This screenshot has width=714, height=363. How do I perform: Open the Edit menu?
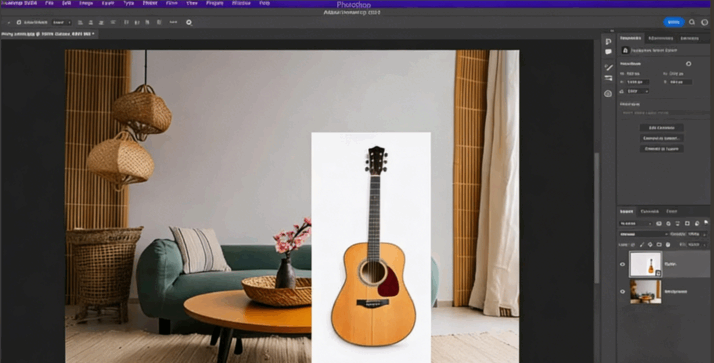point(66,3)
